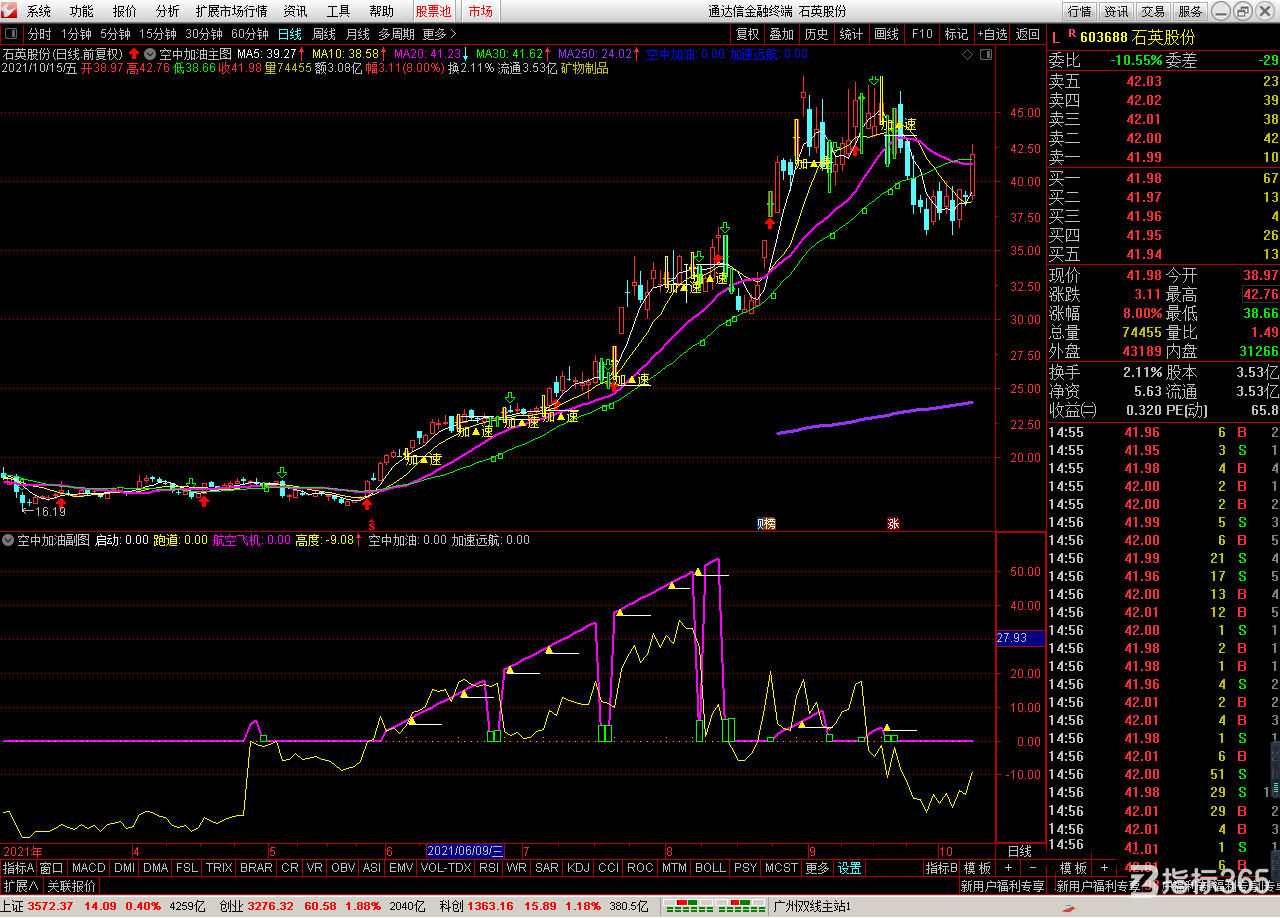Select MACD indicator tab

click(88, 868)
